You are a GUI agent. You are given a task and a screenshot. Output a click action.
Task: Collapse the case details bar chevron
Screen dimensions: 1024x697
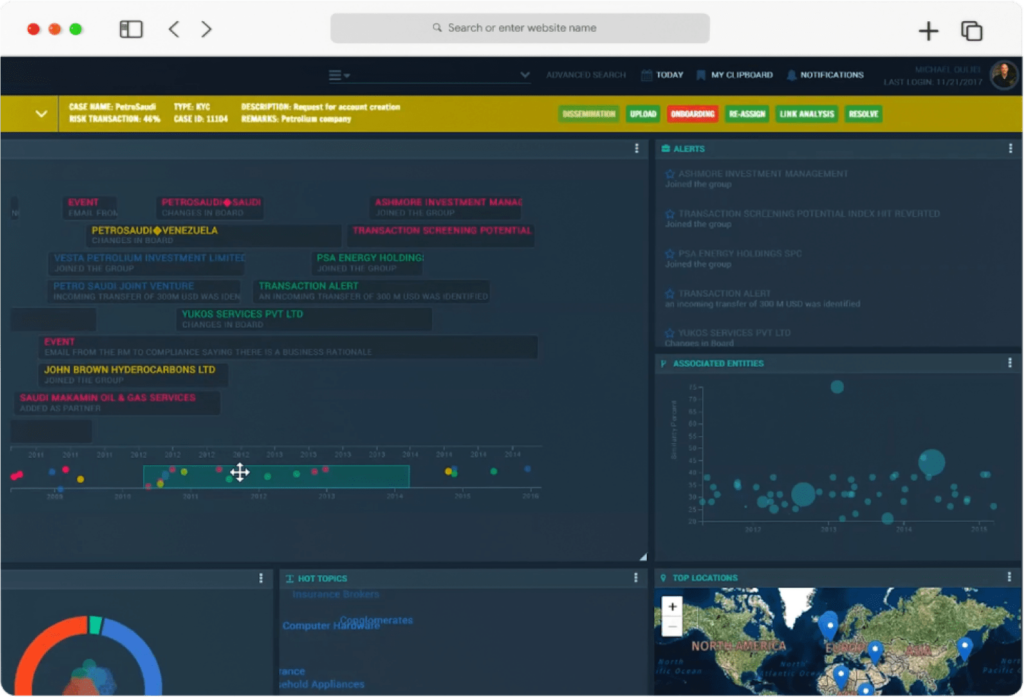(x=41, y=114)
